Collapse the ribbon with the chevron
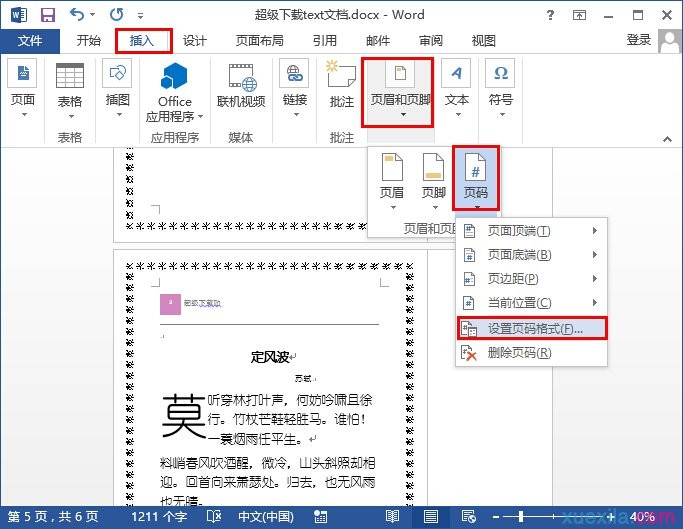This screenshot has width=683, height=529. [667, 139]
